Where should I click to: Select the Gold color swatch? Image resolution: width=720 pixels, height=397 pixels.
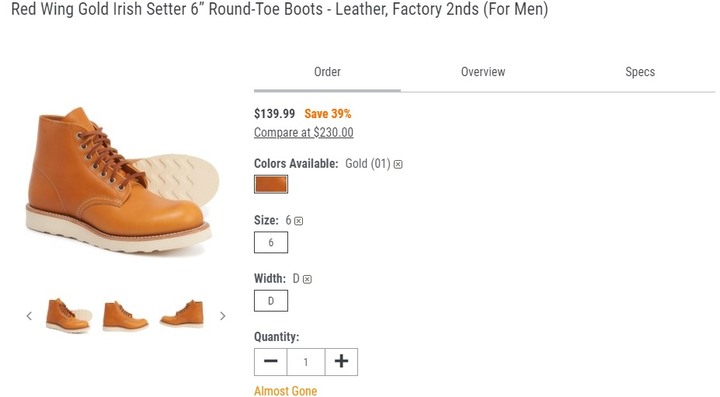click(x=271, y=184)
